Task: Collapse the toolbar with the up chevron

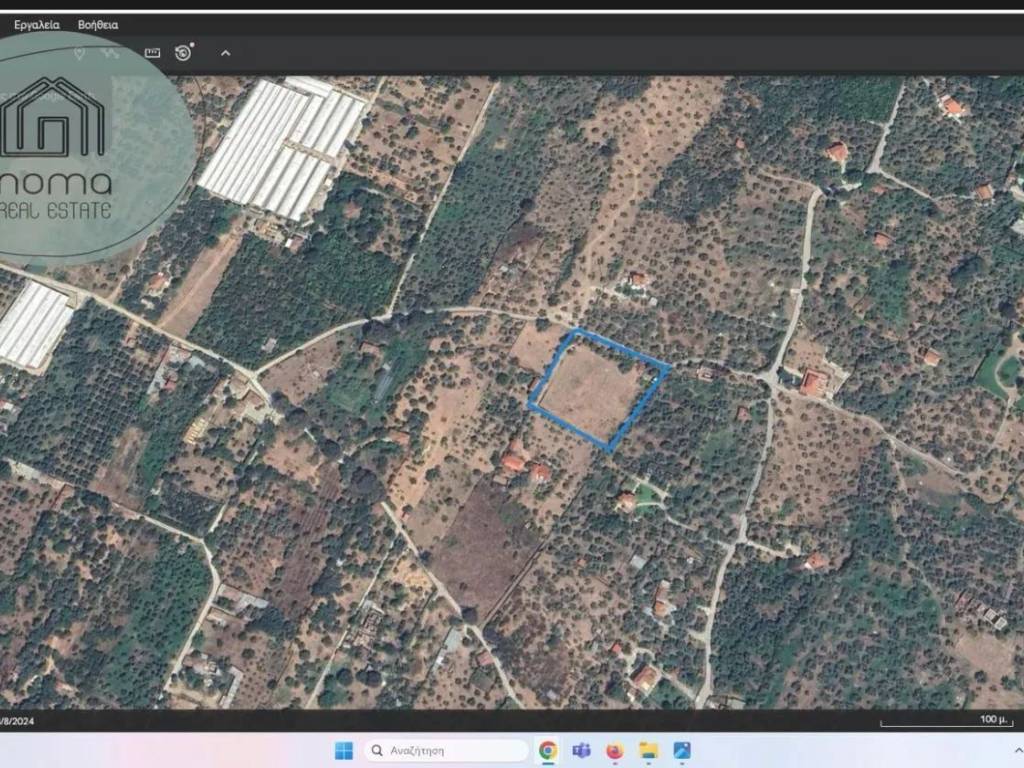Action: (225, 53)
